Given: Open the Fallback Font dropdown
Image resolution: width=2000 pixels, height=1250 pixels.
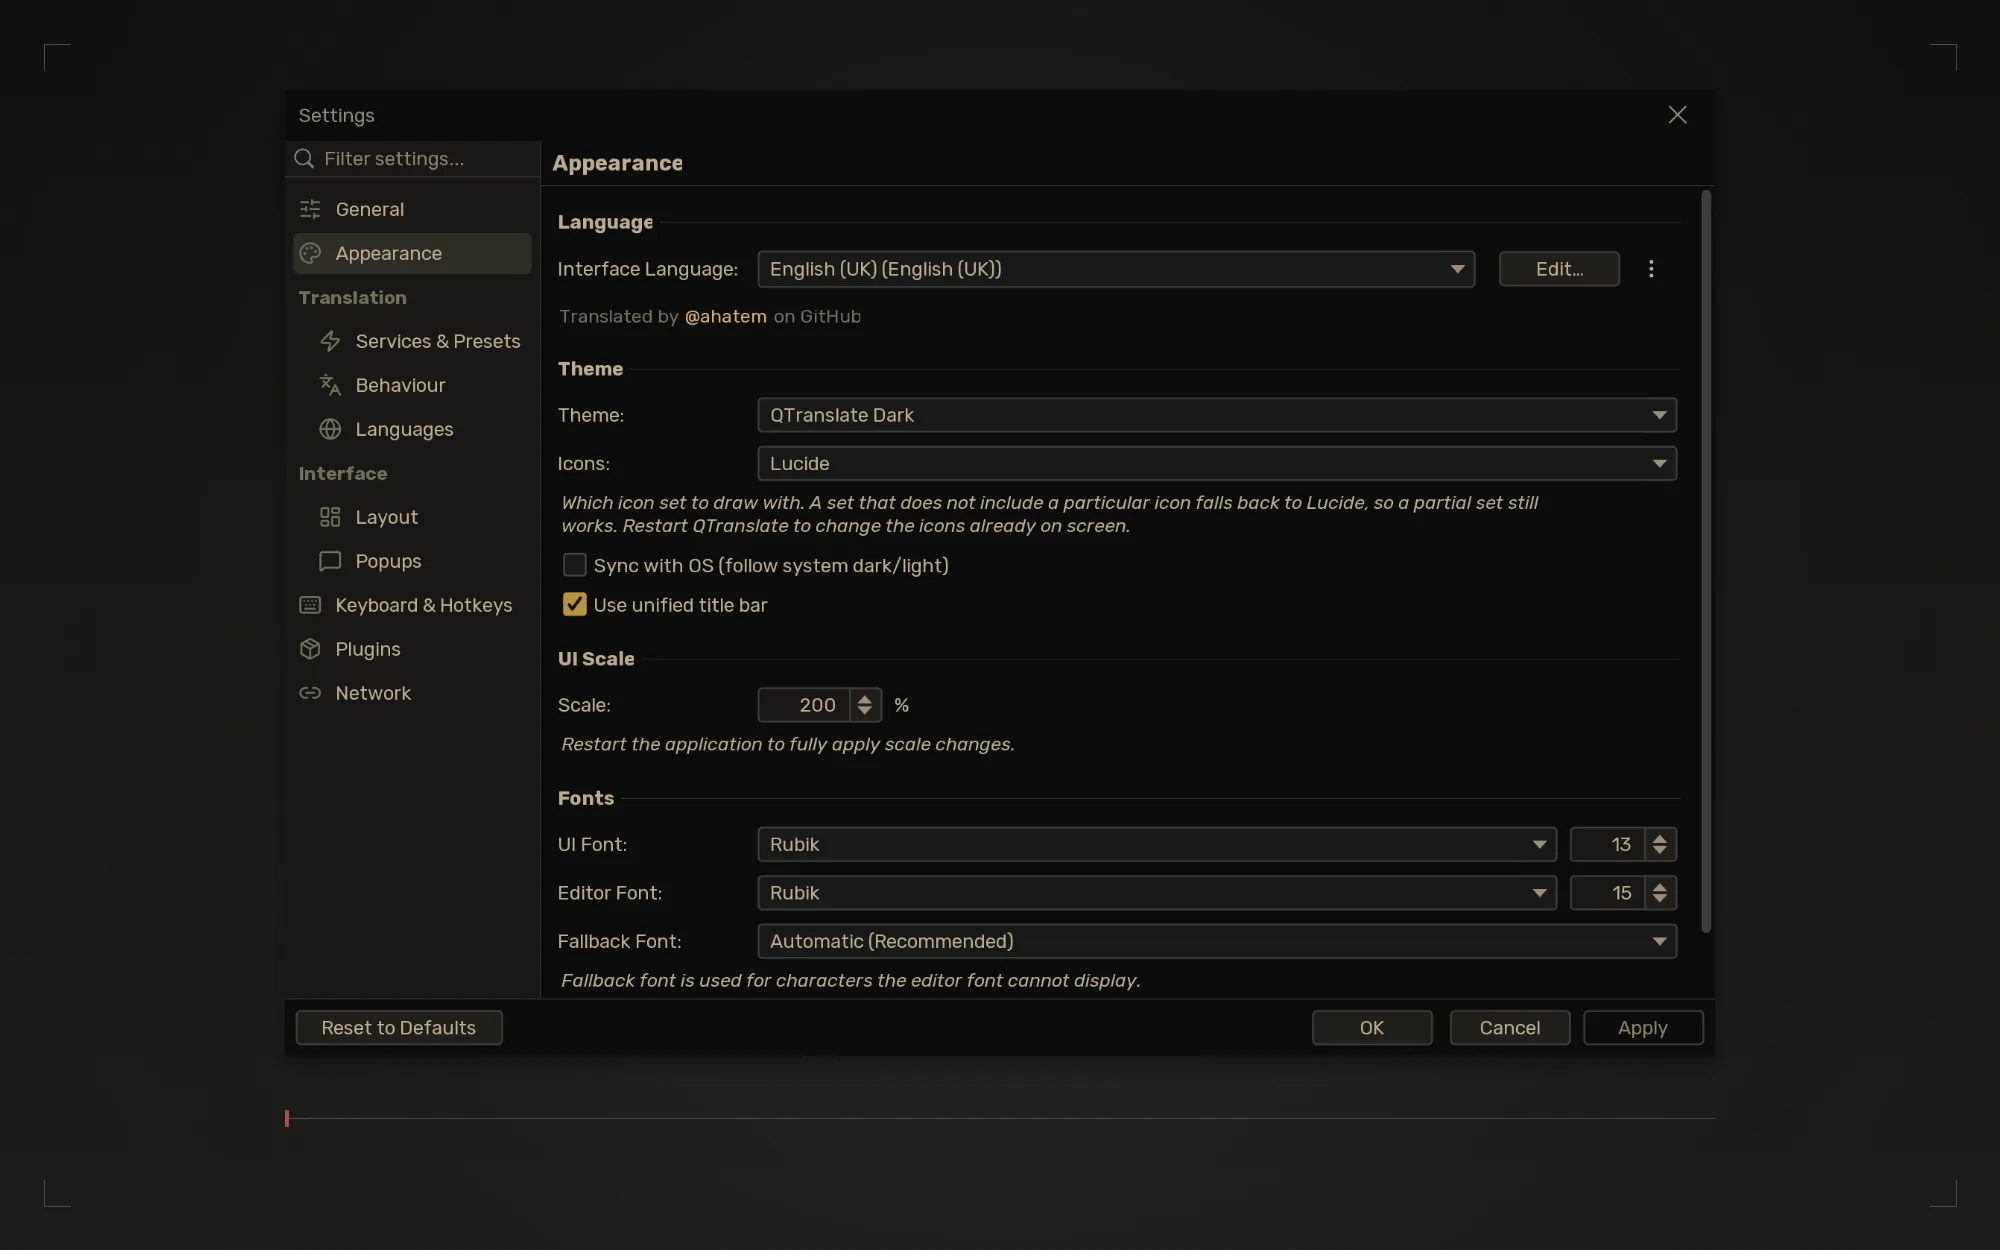Looking at the screenshot, I should (x=1217, y=941).
